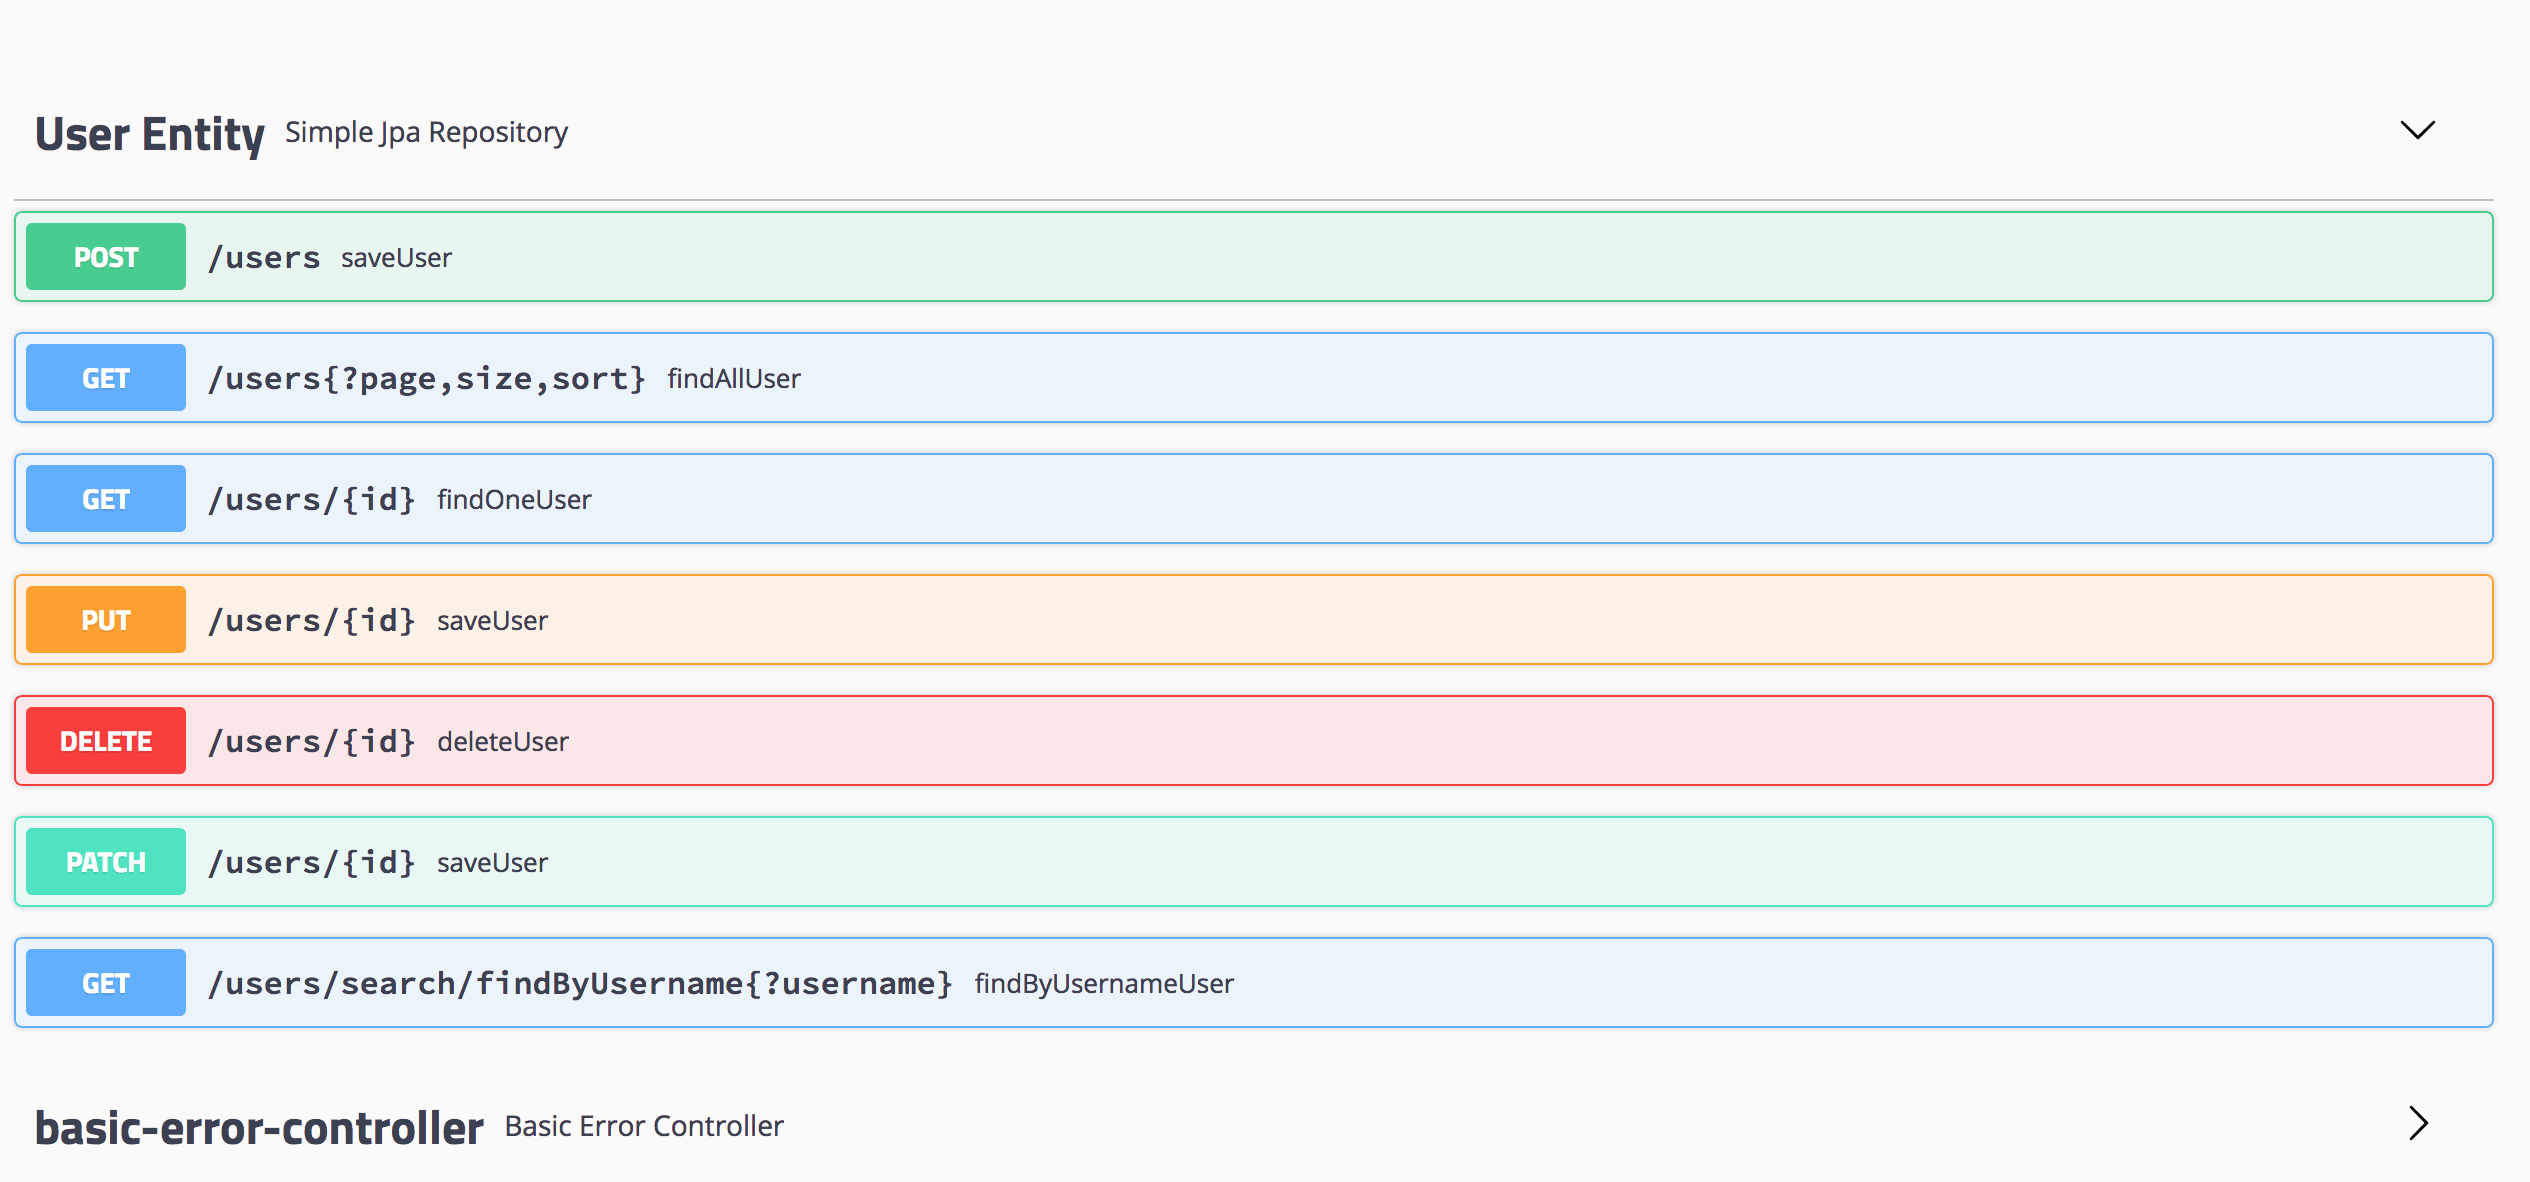Select the User Entity heading
2530x1182 pixels.
(150, 133)
